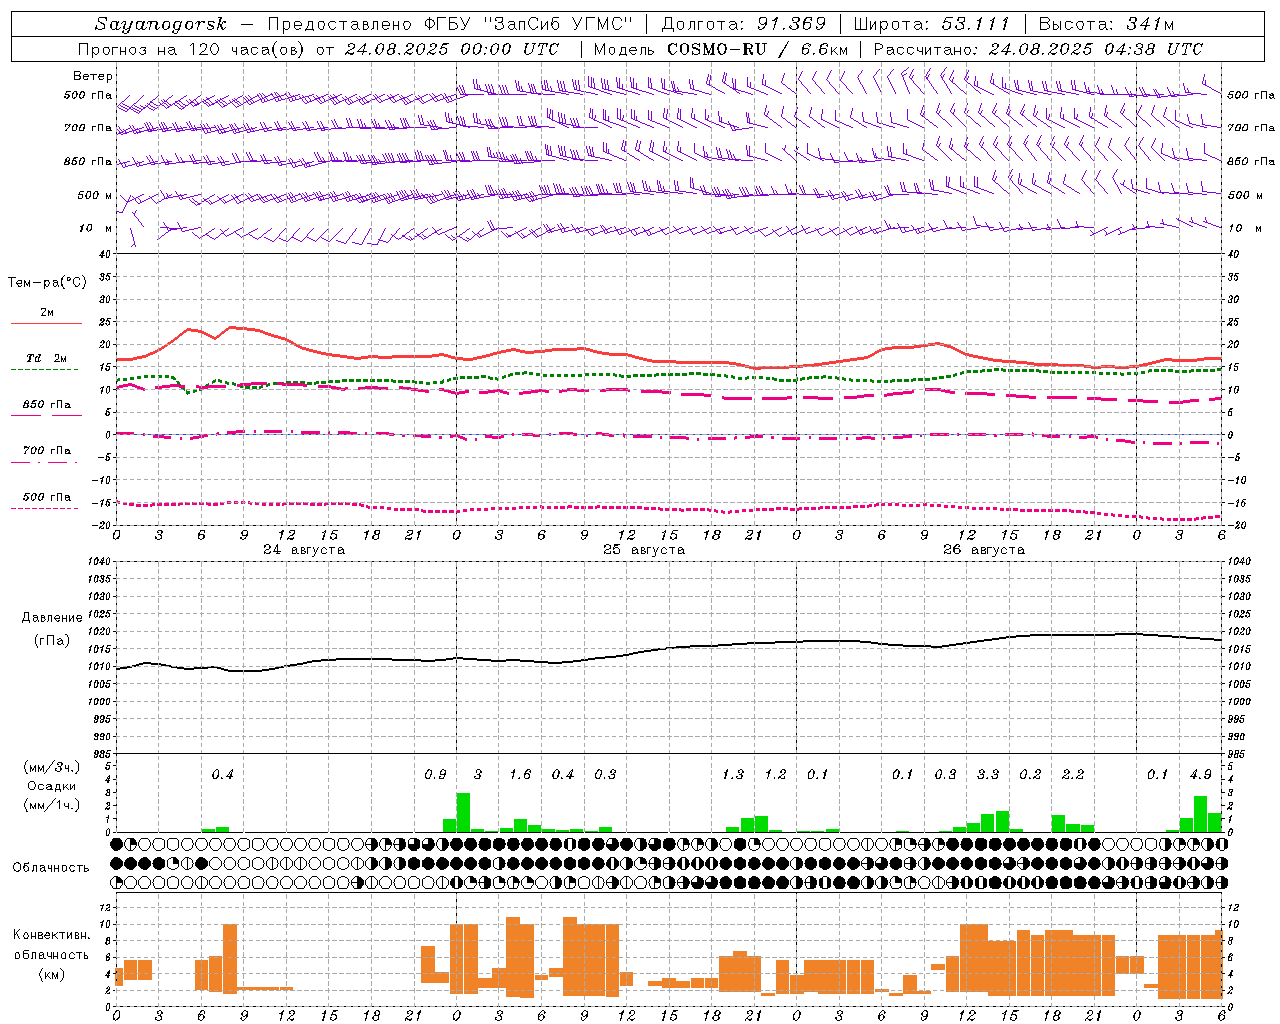Click the '4.9' precipitation amount

tap(1200, 775)
